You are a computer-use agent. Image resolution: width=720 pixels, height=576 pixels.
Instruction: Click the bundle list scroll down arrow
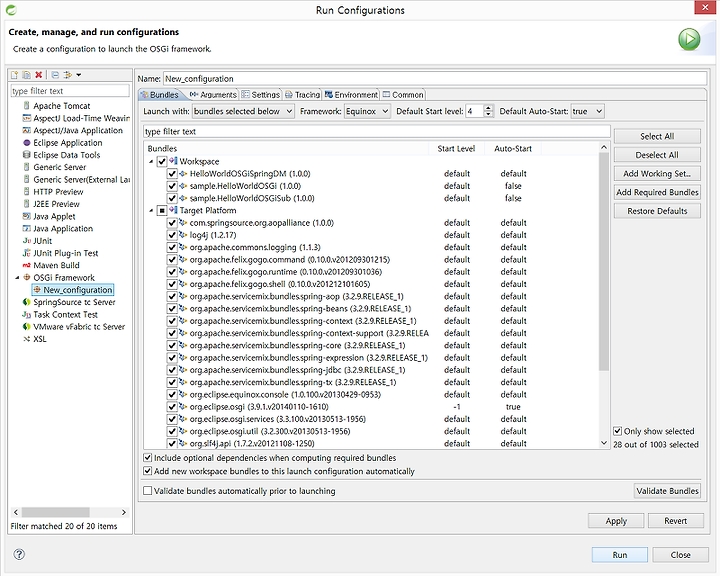tap(604, 443)
